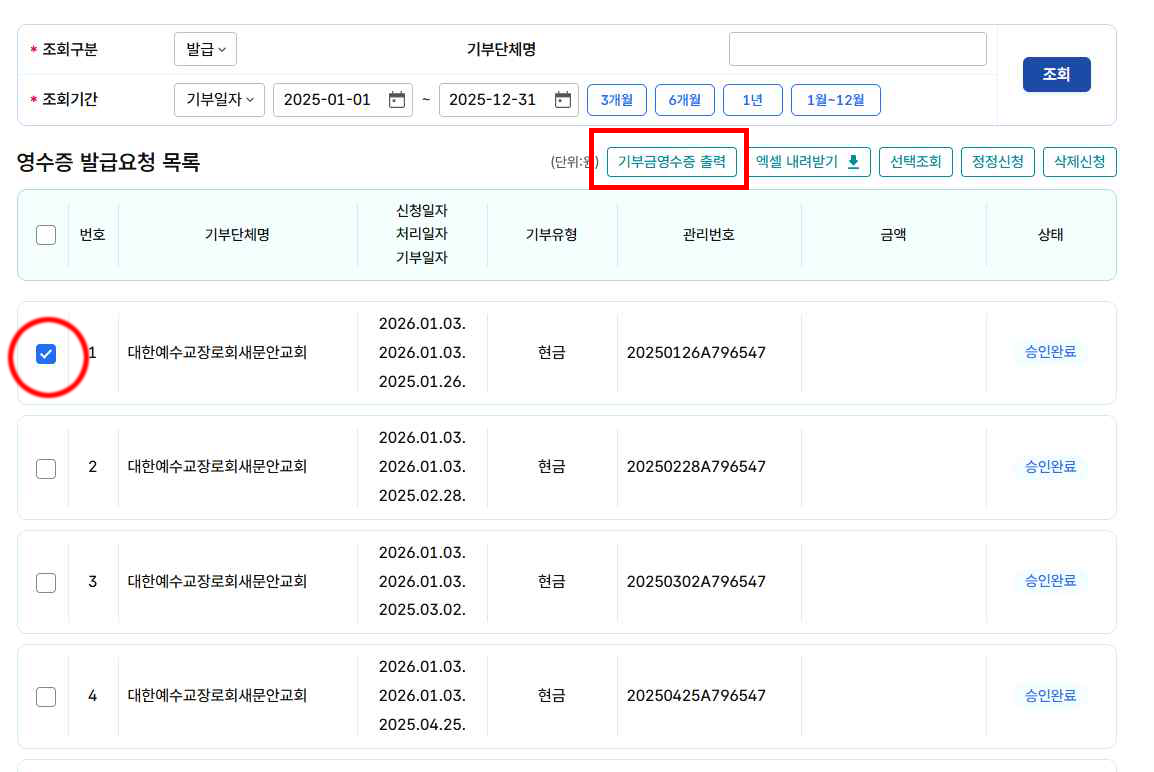
Task: Tick the checkbox for row 4
Action: 46,696
